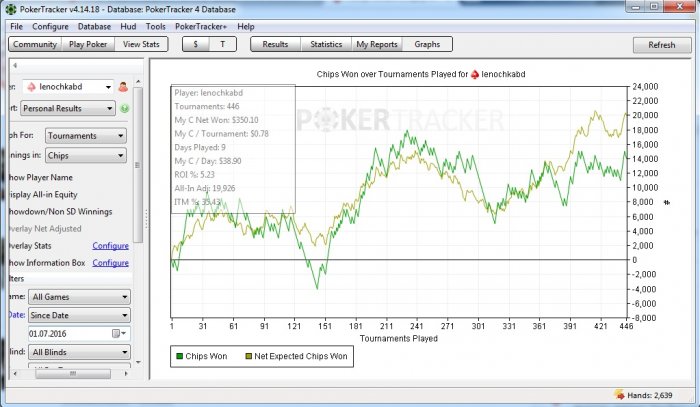Switch to the Play Poker tab

88,44
